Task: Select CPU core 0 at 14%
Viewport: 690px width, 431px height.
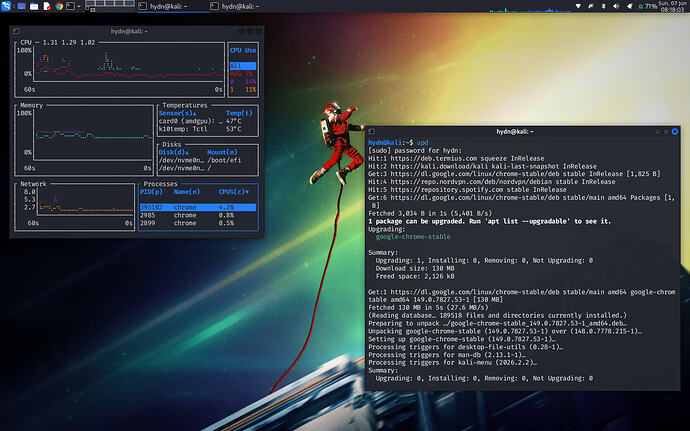Action: [242, 81]
